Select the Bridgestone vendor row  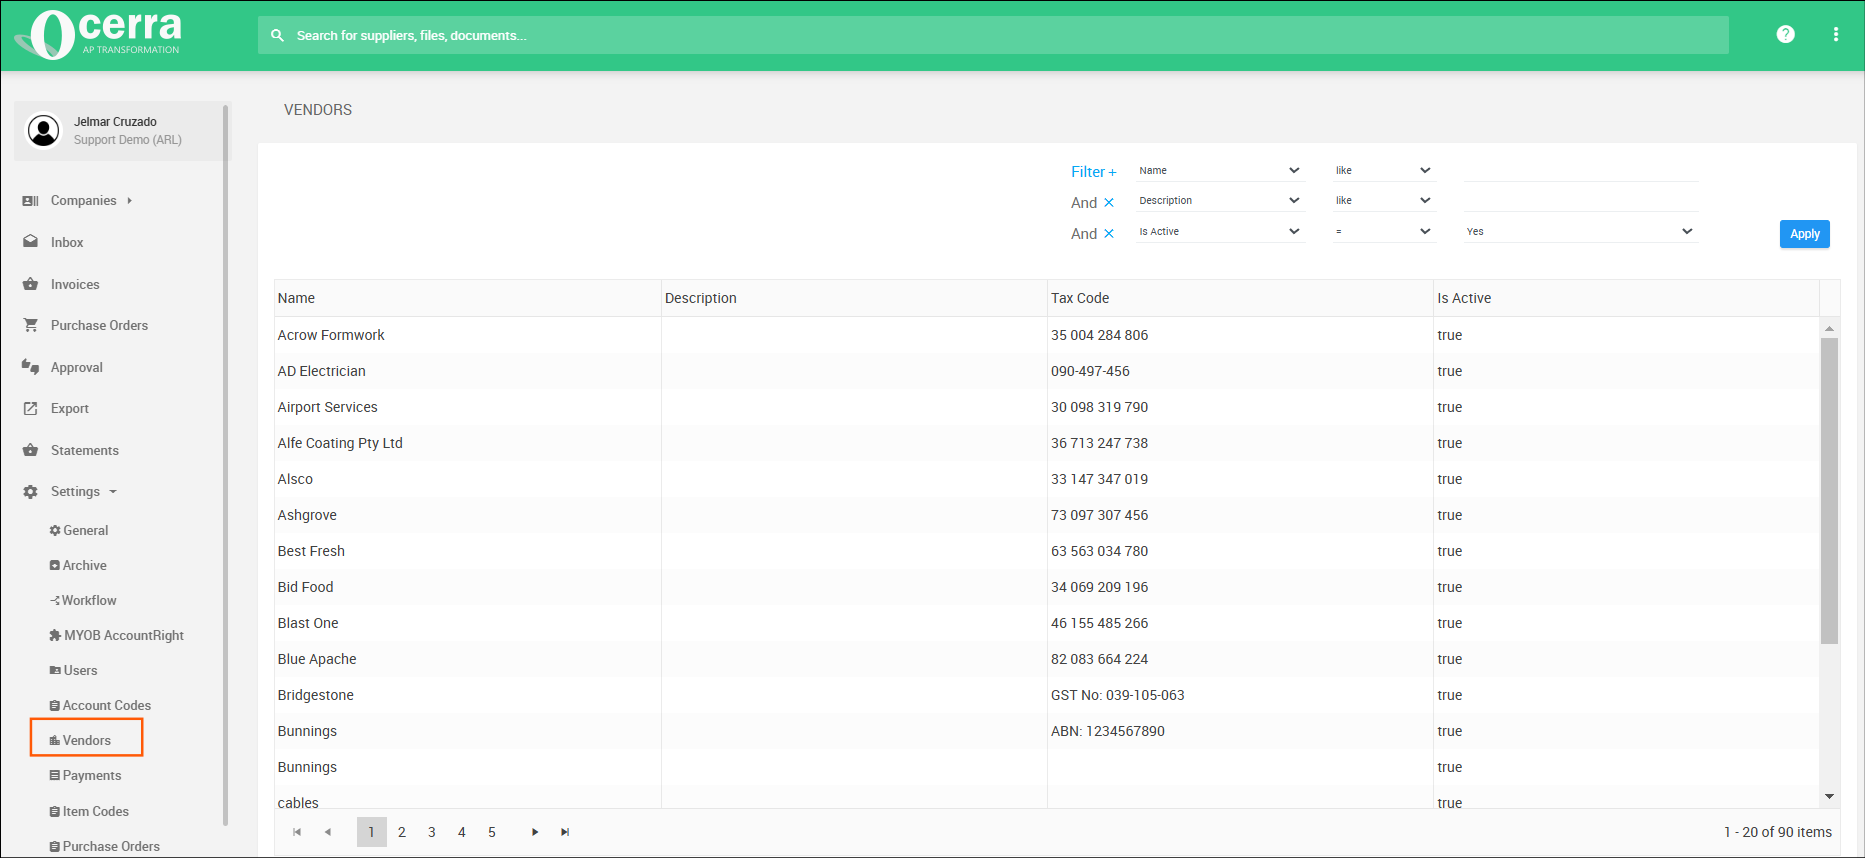click(x=1046, y=695)
